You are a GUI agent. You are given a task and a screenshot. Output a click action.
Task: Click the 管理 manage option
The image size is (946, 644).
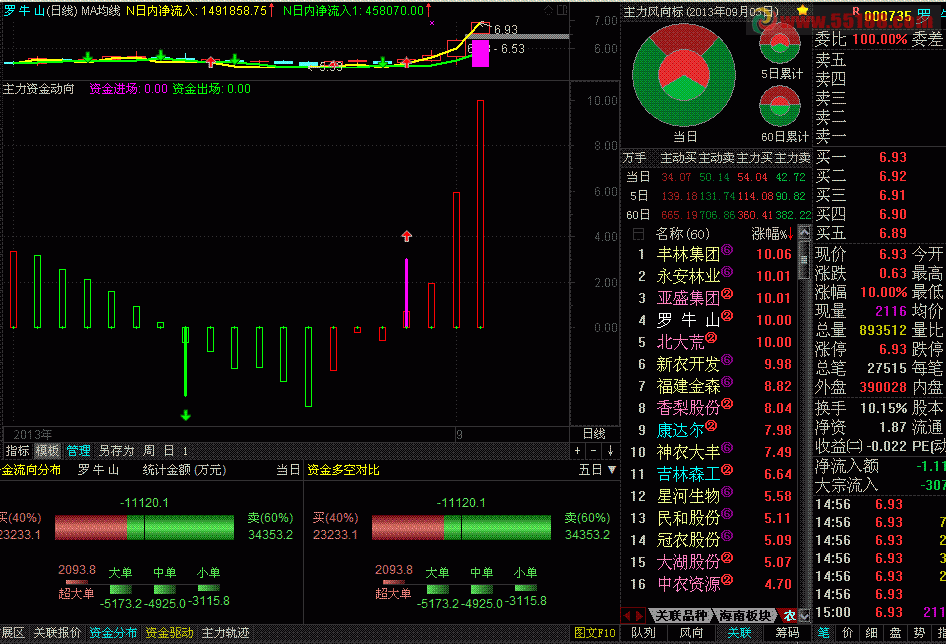coord(78,451)
